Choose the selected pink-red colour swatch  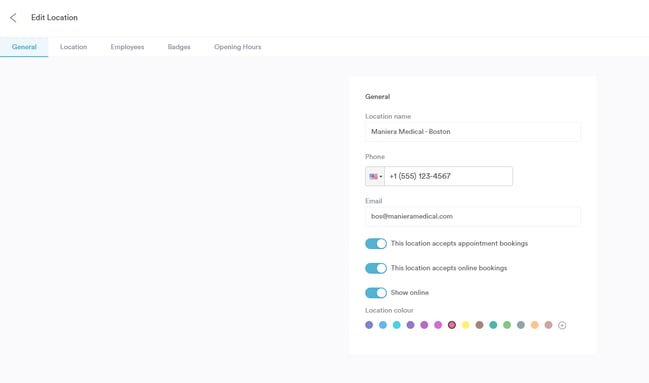452,325
